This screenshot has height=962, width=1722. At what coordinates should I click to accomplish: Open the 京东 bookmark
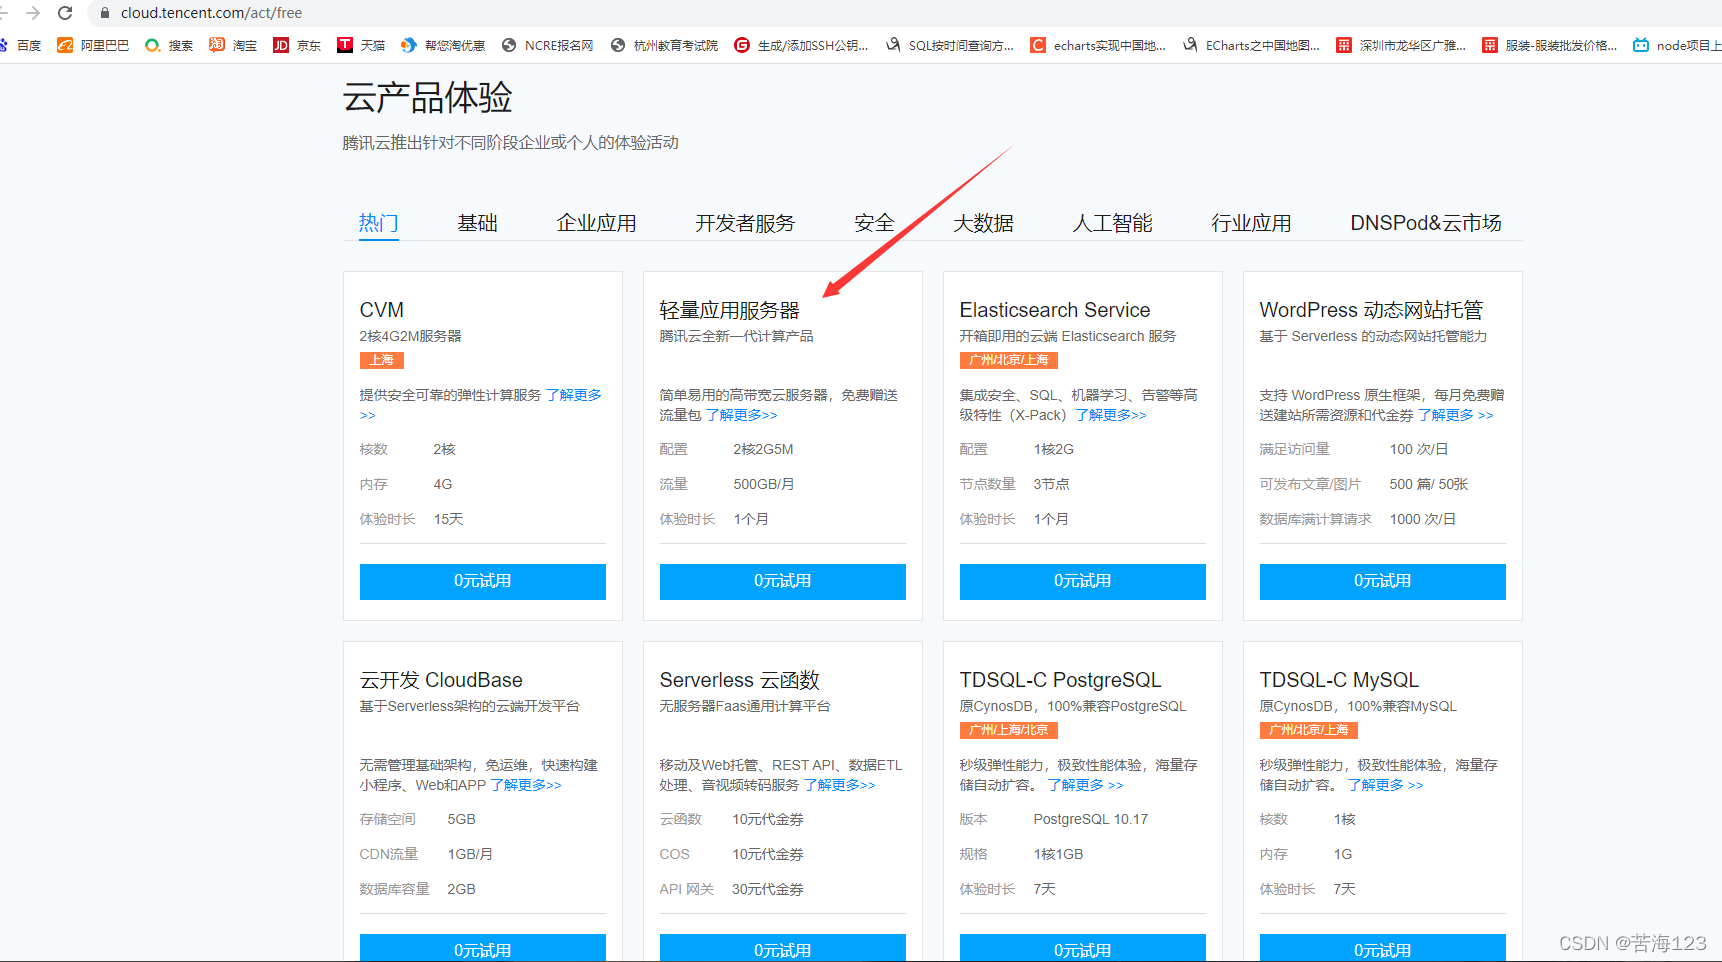pyautogui.click(x=297, y=45)
